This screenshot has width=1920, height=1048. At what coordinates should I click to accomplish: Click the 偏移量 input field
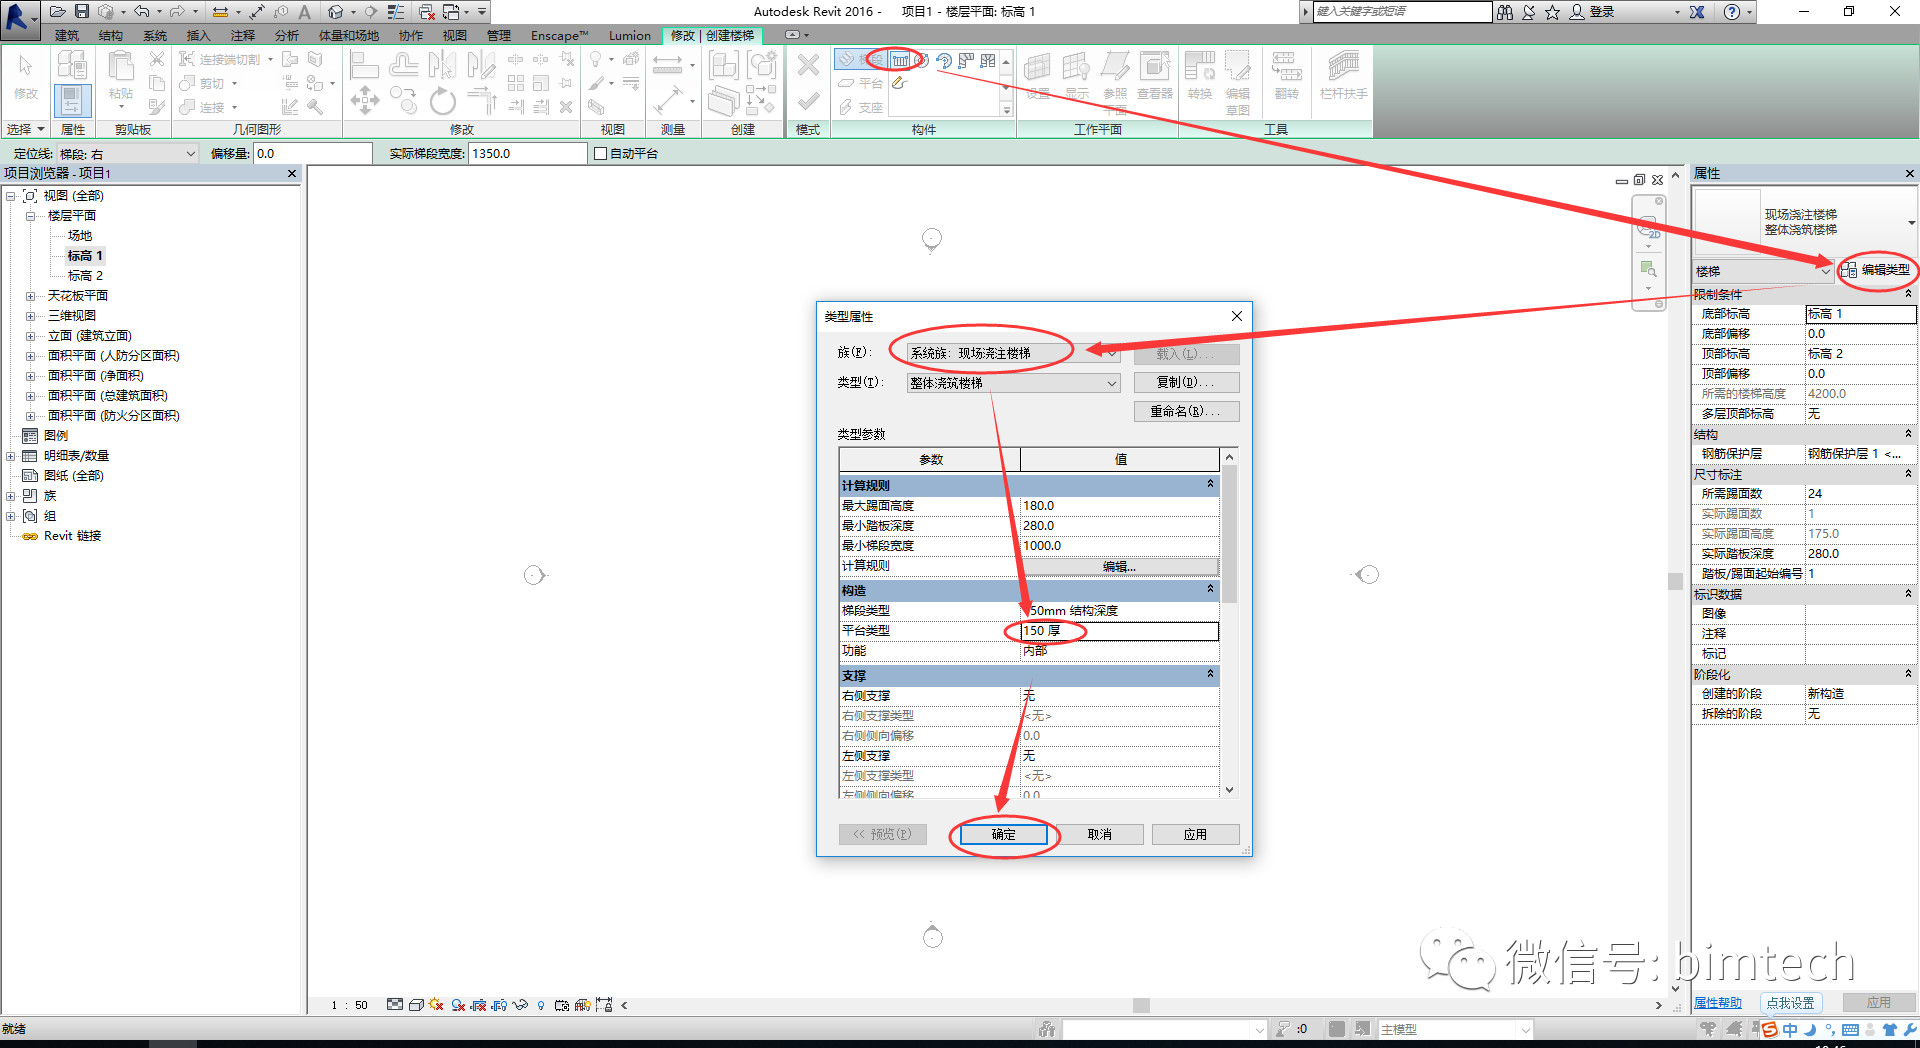(x=312, y=154)
